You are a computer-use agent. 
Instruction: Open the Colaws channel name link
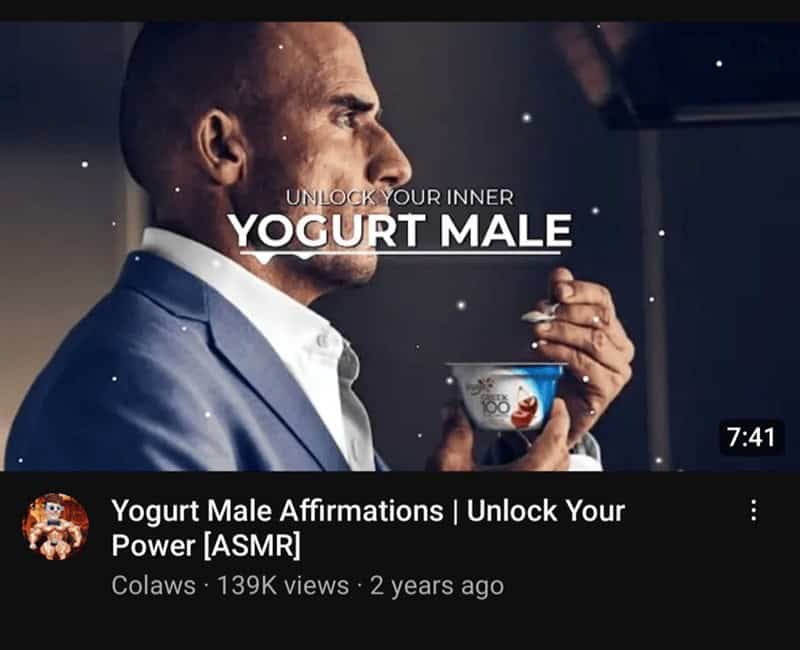pos(154,585)
